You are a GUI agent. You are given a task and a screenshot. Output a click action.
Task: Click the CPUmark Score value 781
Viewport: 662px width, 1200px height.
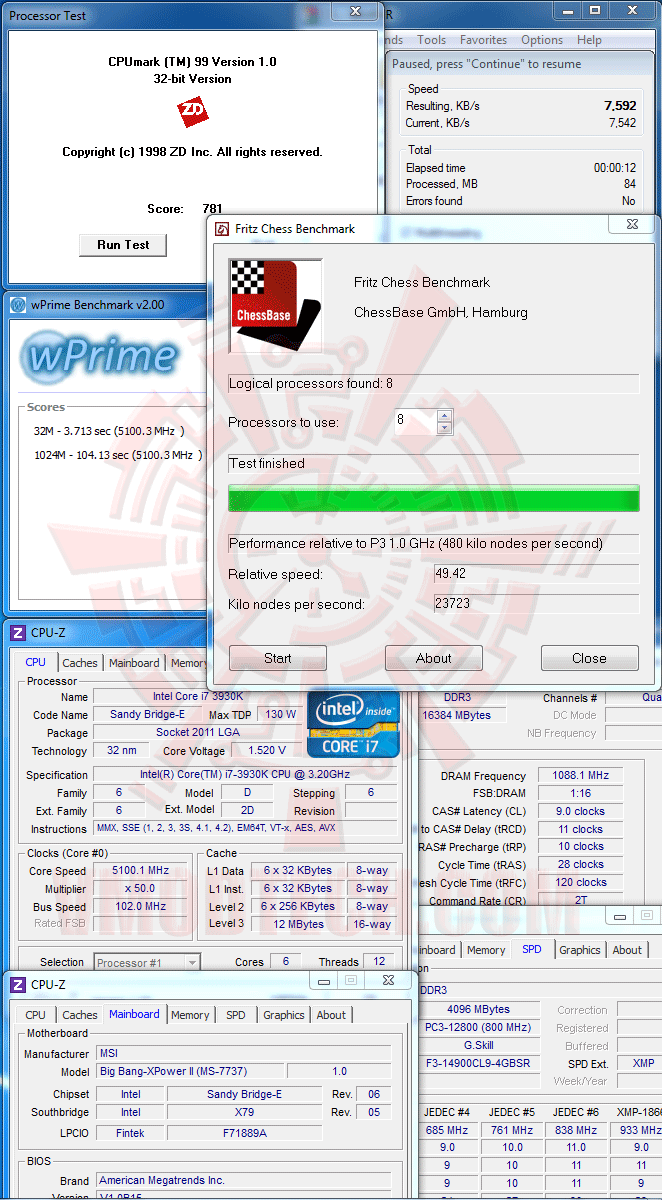(x=212, y=209)
